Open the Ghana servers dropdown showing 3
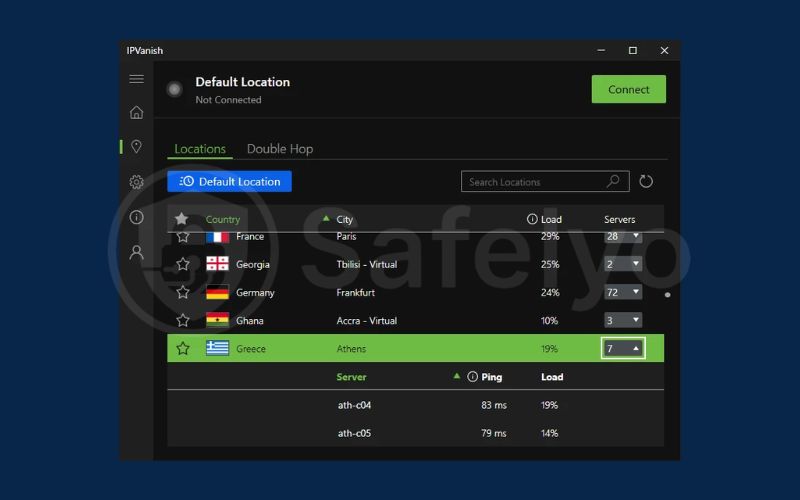The image size is (800, 500). click(x=623, y=321)
